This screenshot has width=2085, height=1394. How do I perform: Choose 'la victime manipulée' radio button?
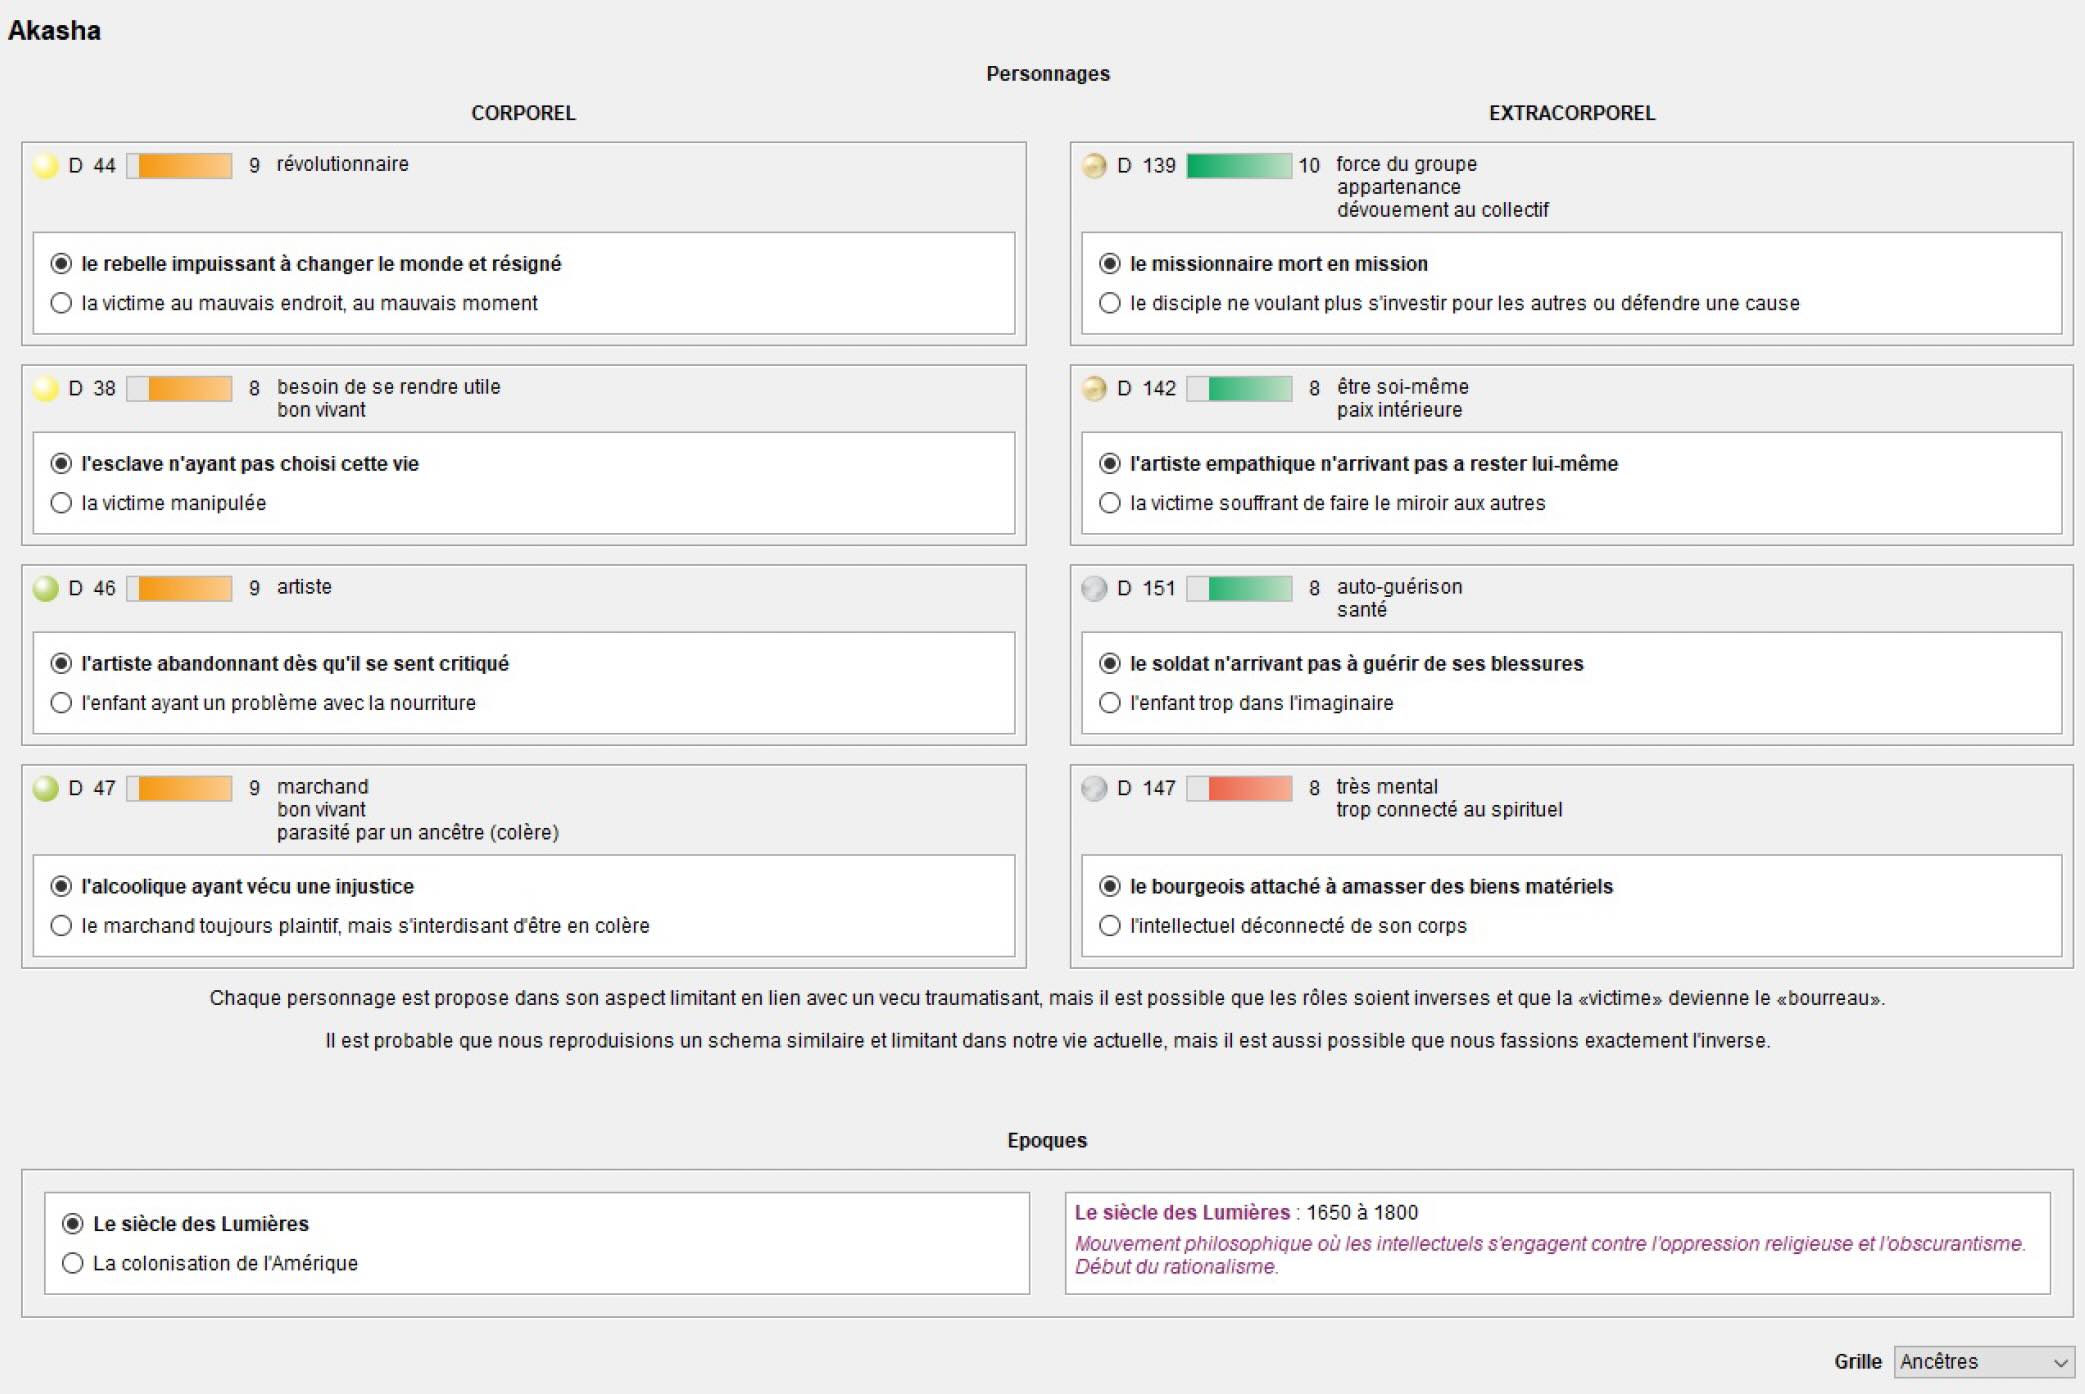click(x=61, y=503)
